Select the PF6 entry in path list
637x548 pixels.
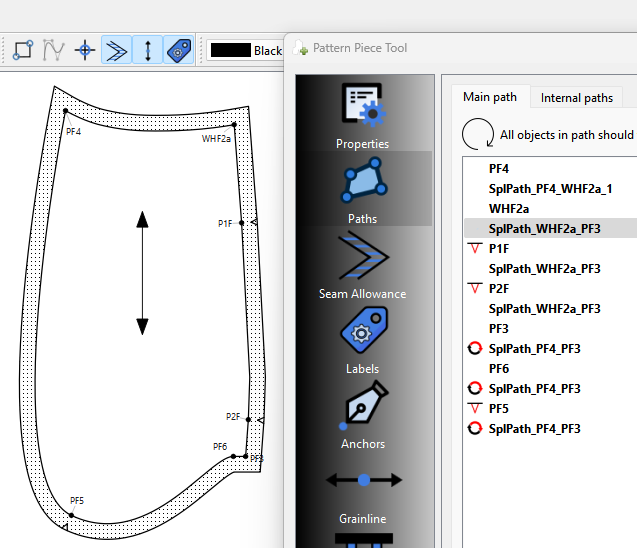pos(499,368)
